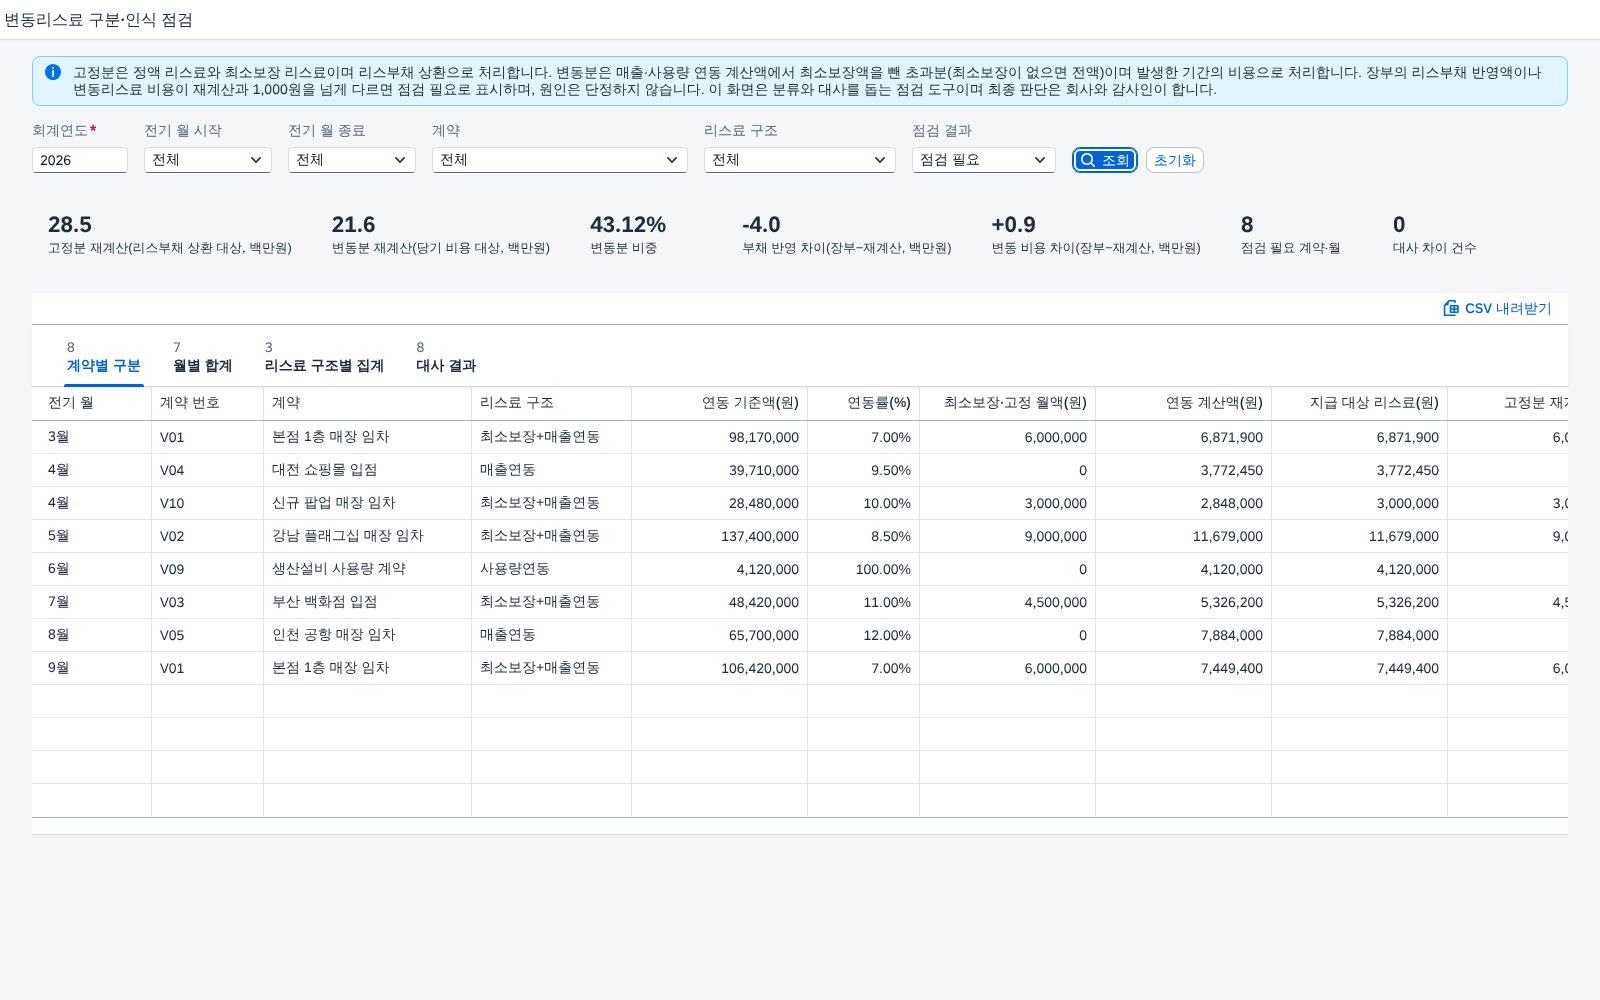Select the 강남 플래그십 매장 임차 cell

pos(368,536)
